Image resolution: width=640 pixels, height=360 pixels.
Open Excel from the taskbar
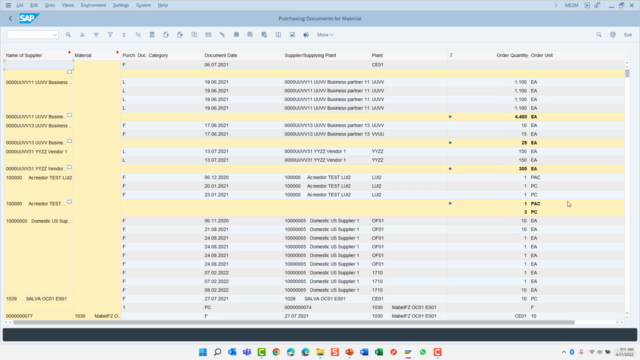379,352
